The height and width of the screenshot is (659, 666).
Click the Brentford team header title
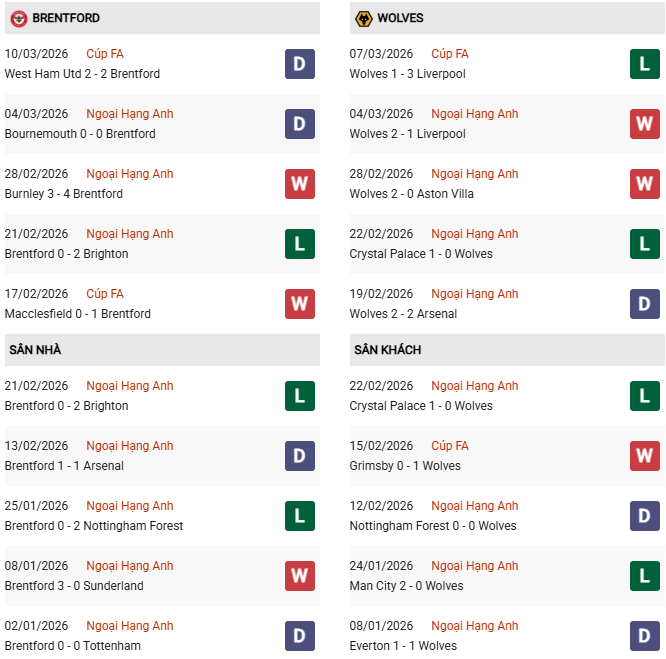click(x=66, y=18)
